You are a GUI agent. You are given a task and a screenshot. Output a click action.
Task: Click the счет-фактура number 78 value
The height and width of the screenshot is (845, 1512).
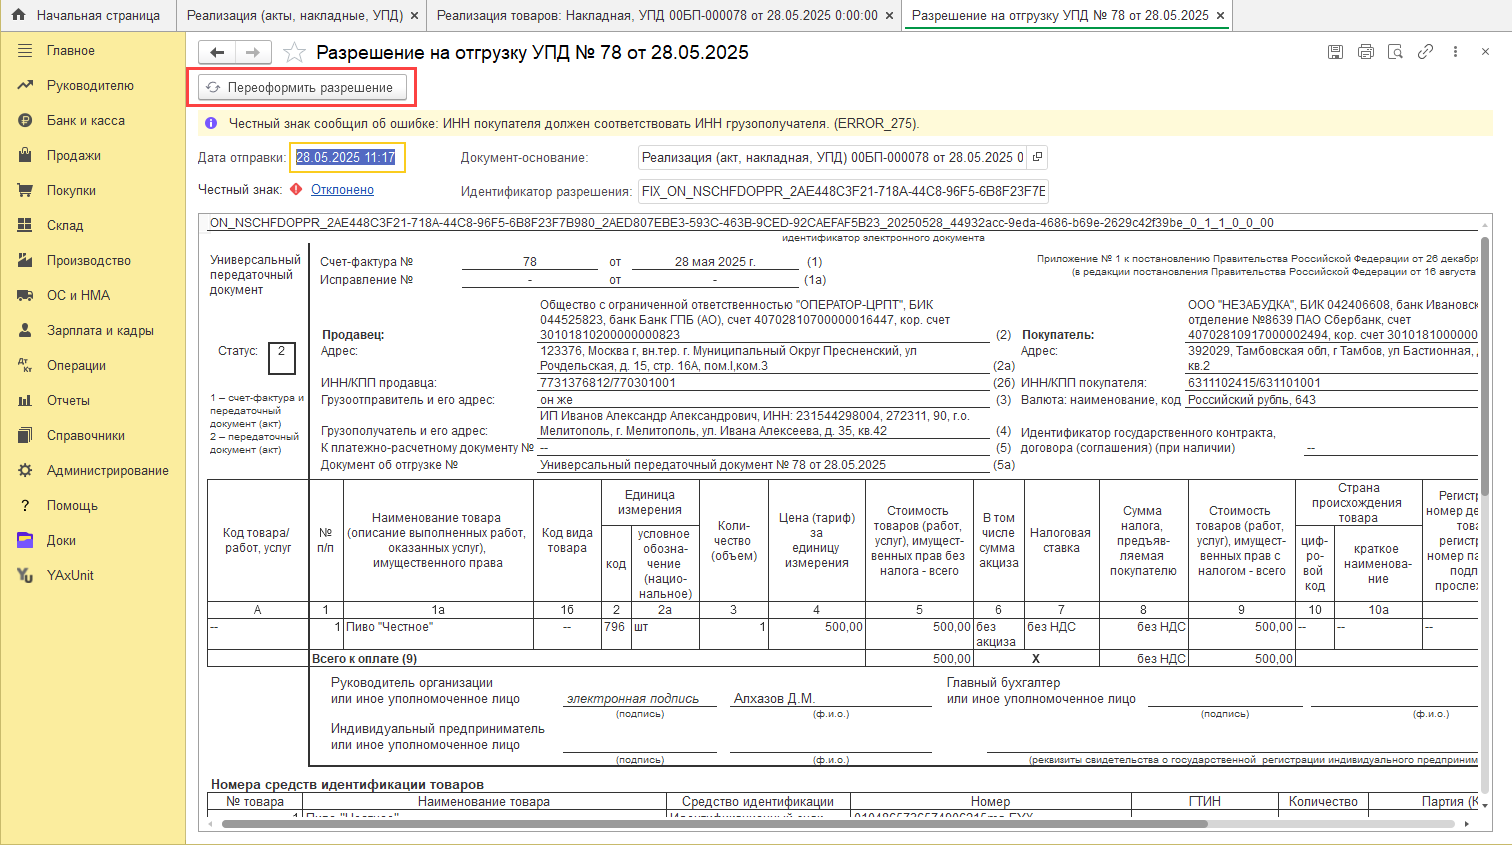(530, 262)
